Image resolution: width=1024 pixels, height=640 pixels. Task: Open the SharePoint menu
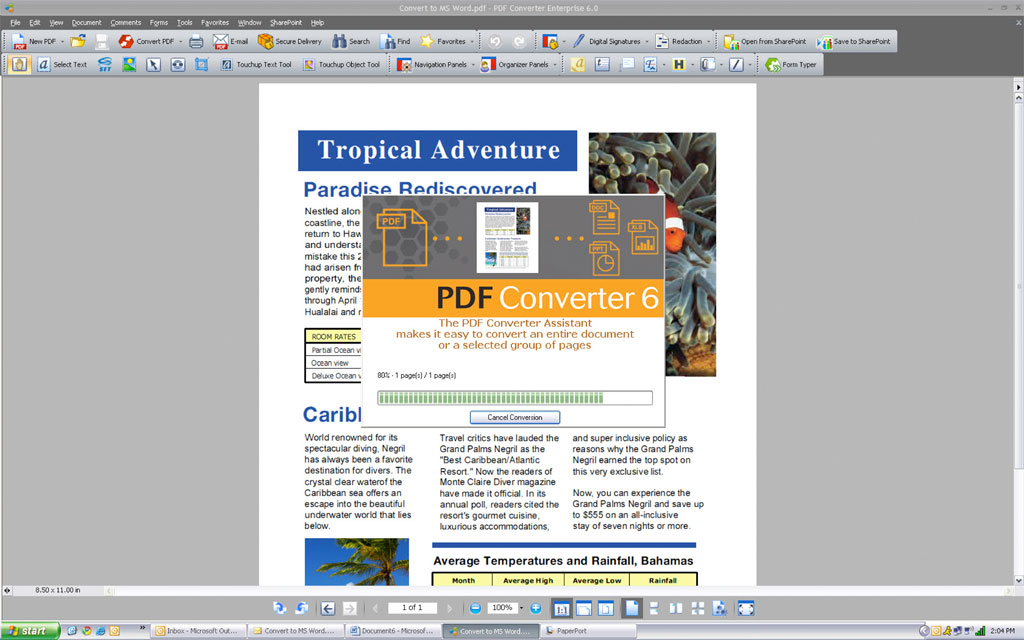pyautogui.click(x=285, y=22)
